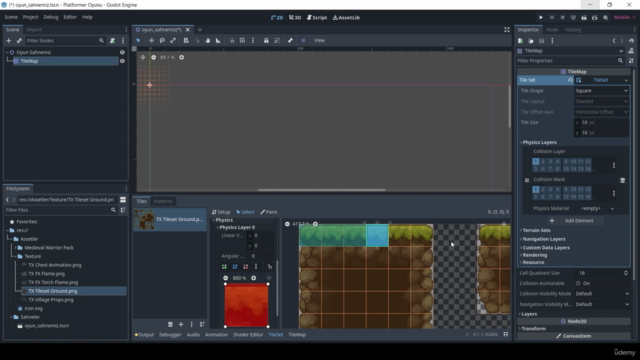640x360 pixels.
Task: Click the Filter Properties search field
Action: point(570,61)
